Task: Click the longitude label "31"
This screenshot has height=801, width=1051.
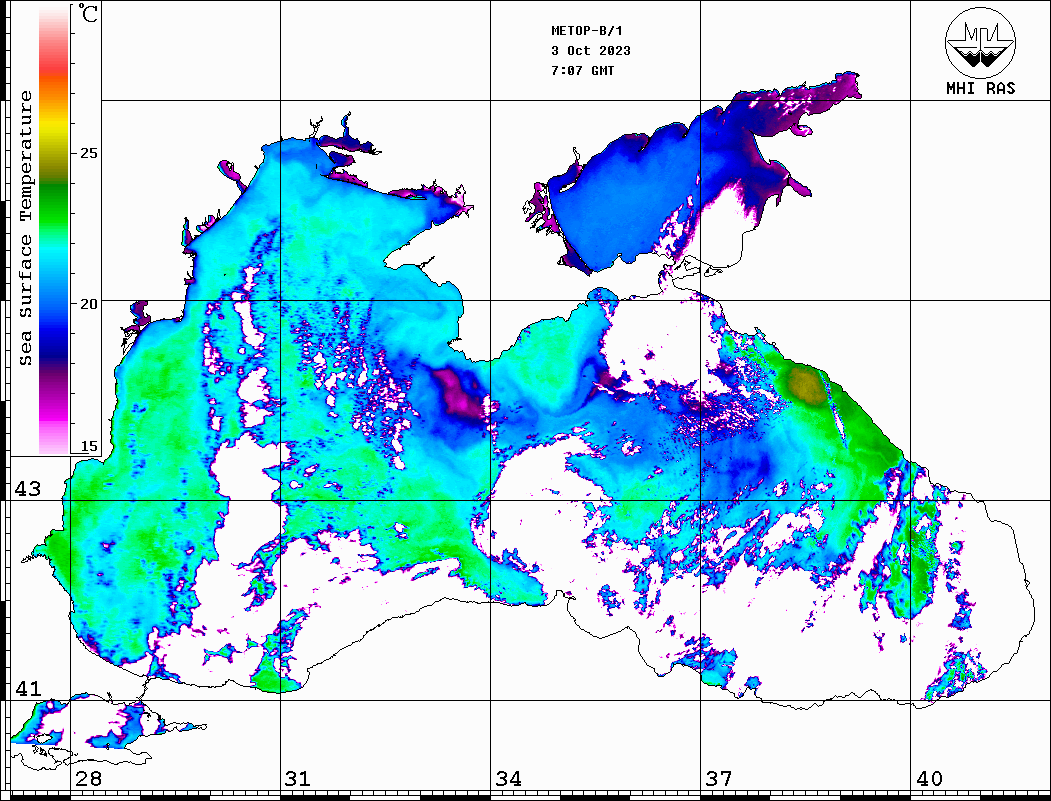Action: point(298,778)
